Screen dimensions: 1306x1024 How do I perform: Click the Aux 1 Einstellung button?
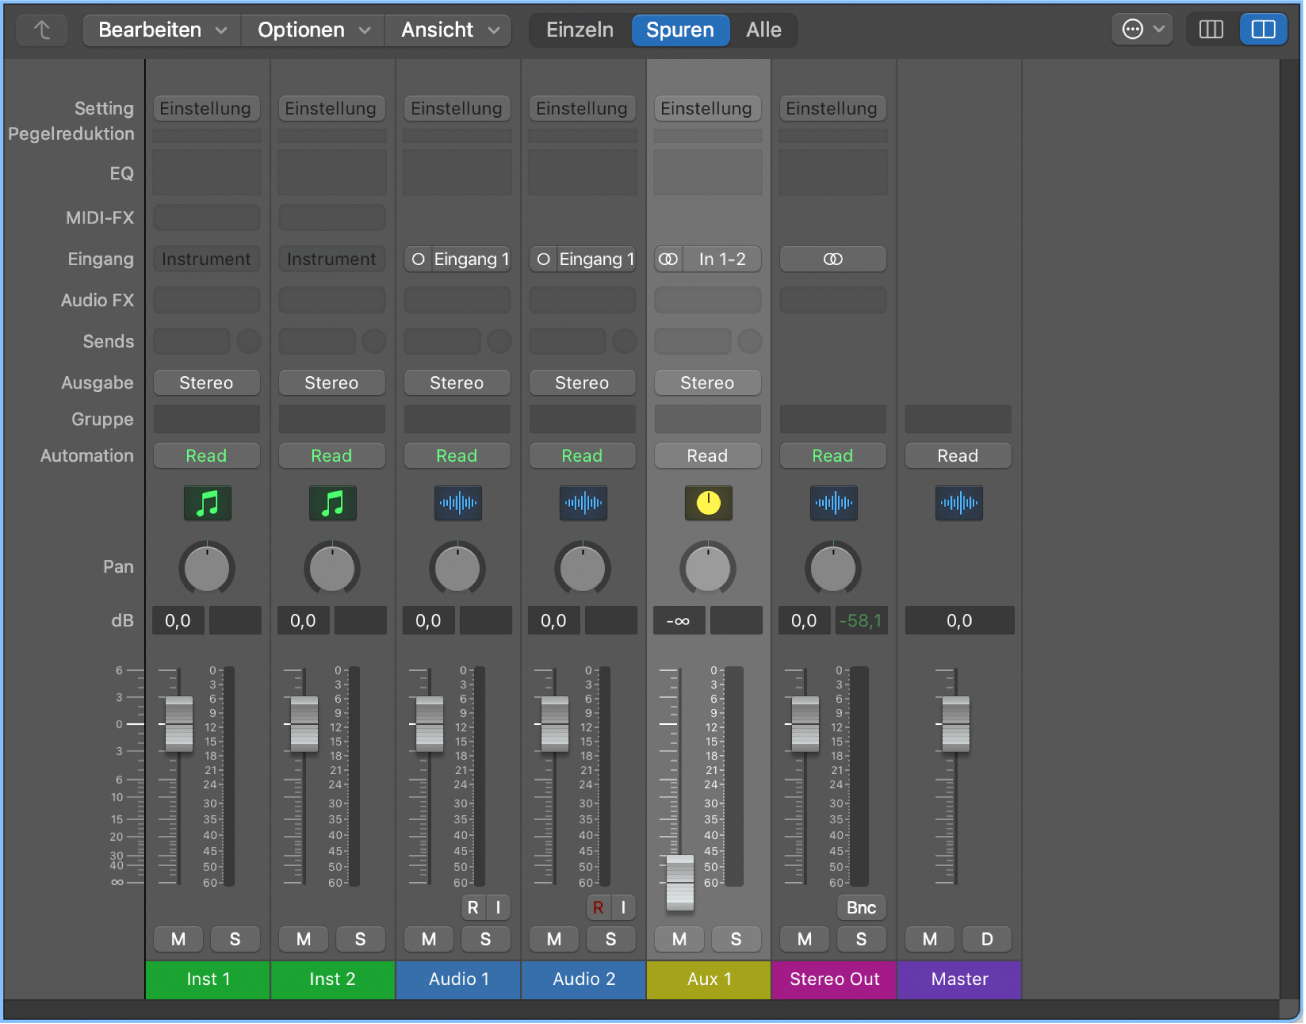[707, 108]
